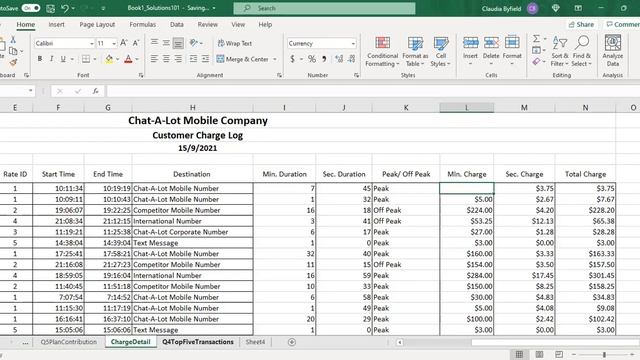Toggle Bold formatting
This screenshot has width=640, height=360.
(40, 59)
